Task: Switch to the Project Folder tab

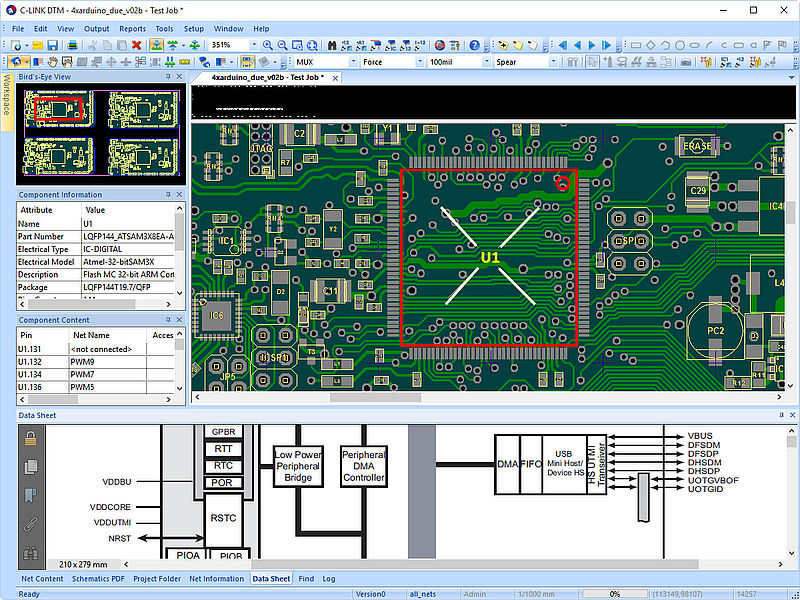Action: [157, 579]
